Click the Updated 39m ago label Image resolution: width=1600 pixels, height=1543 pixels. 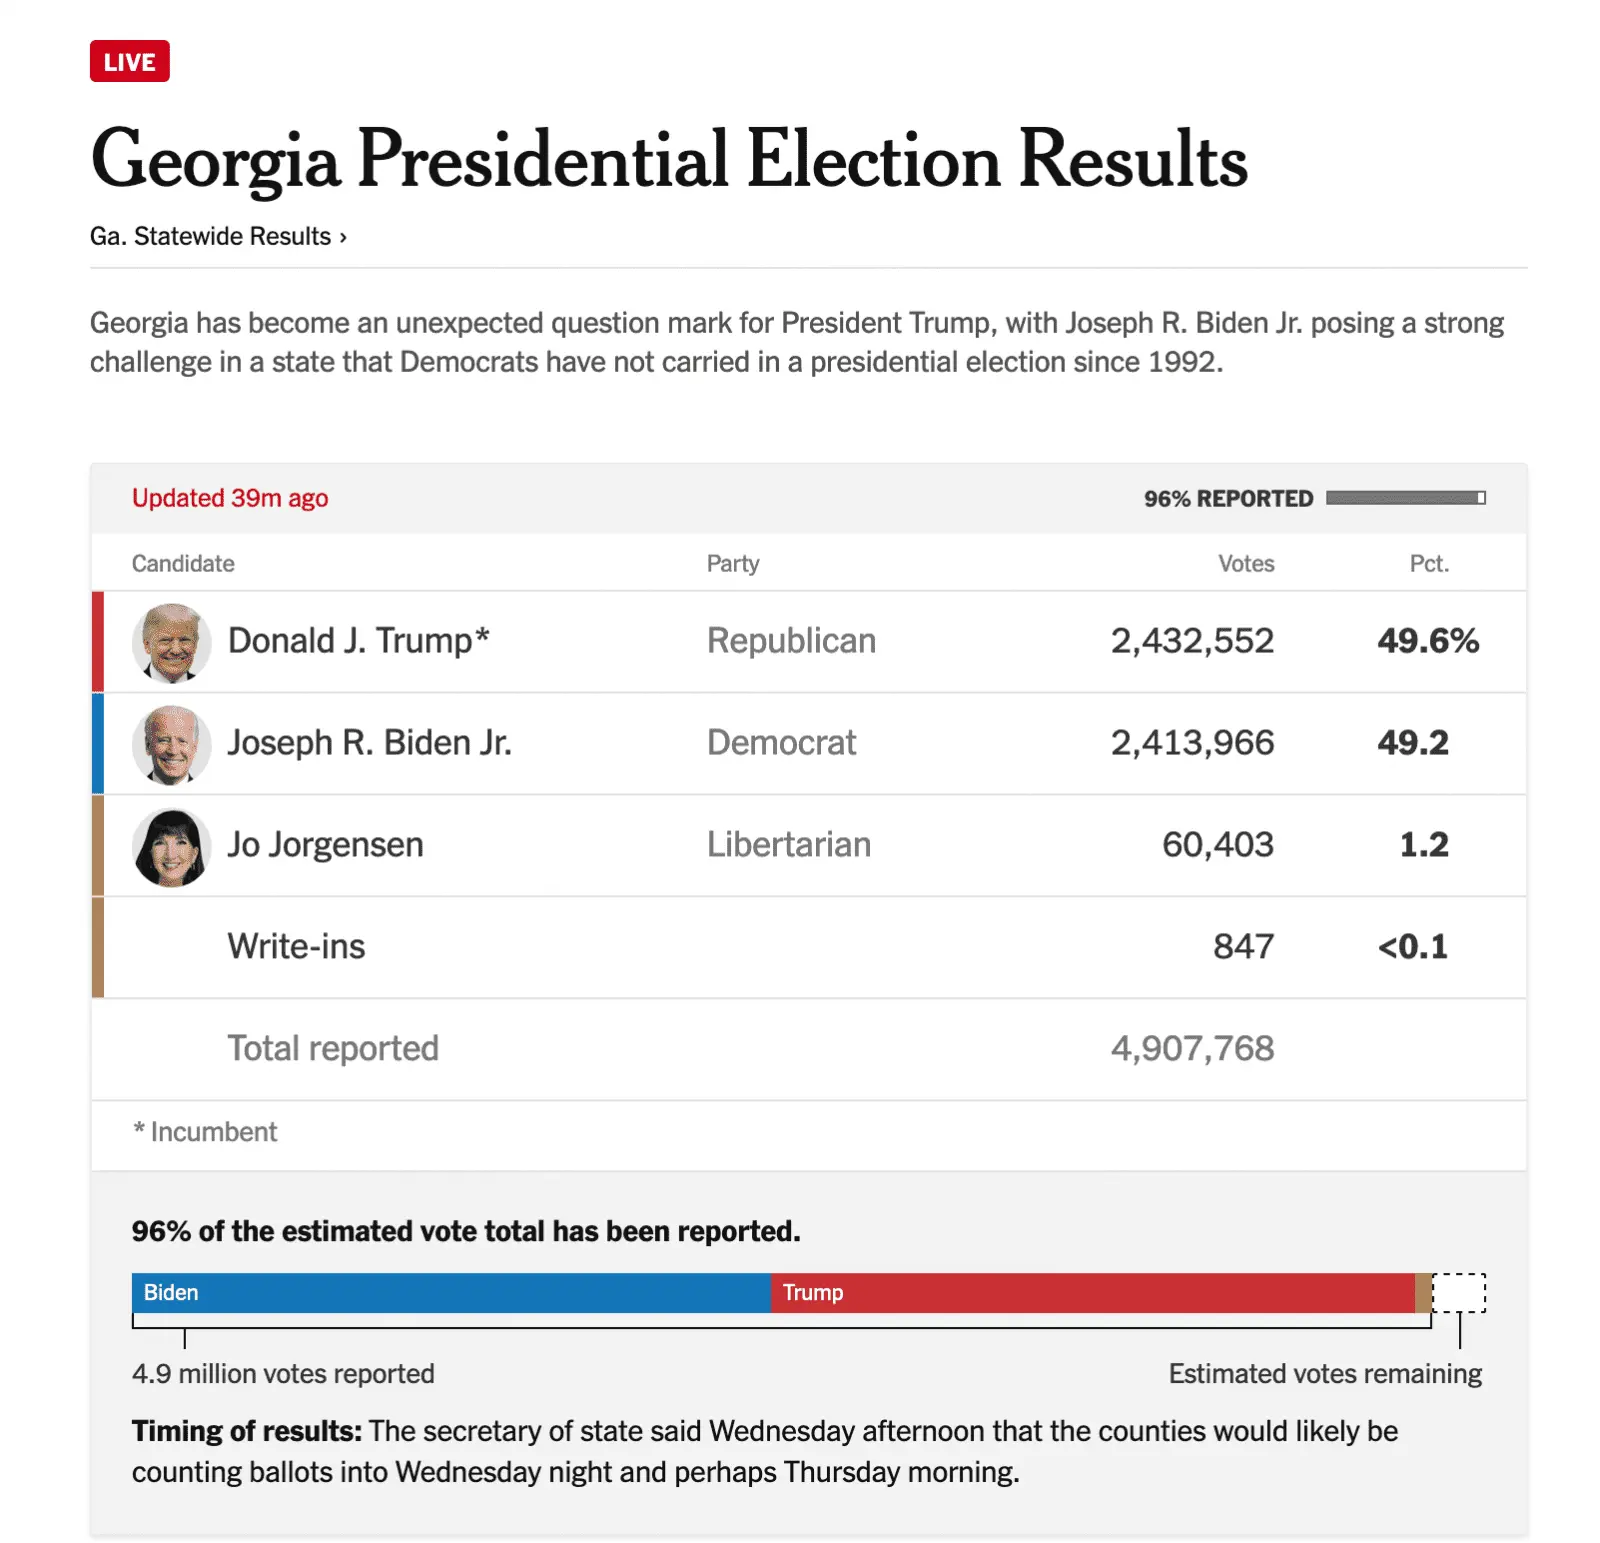228,497
